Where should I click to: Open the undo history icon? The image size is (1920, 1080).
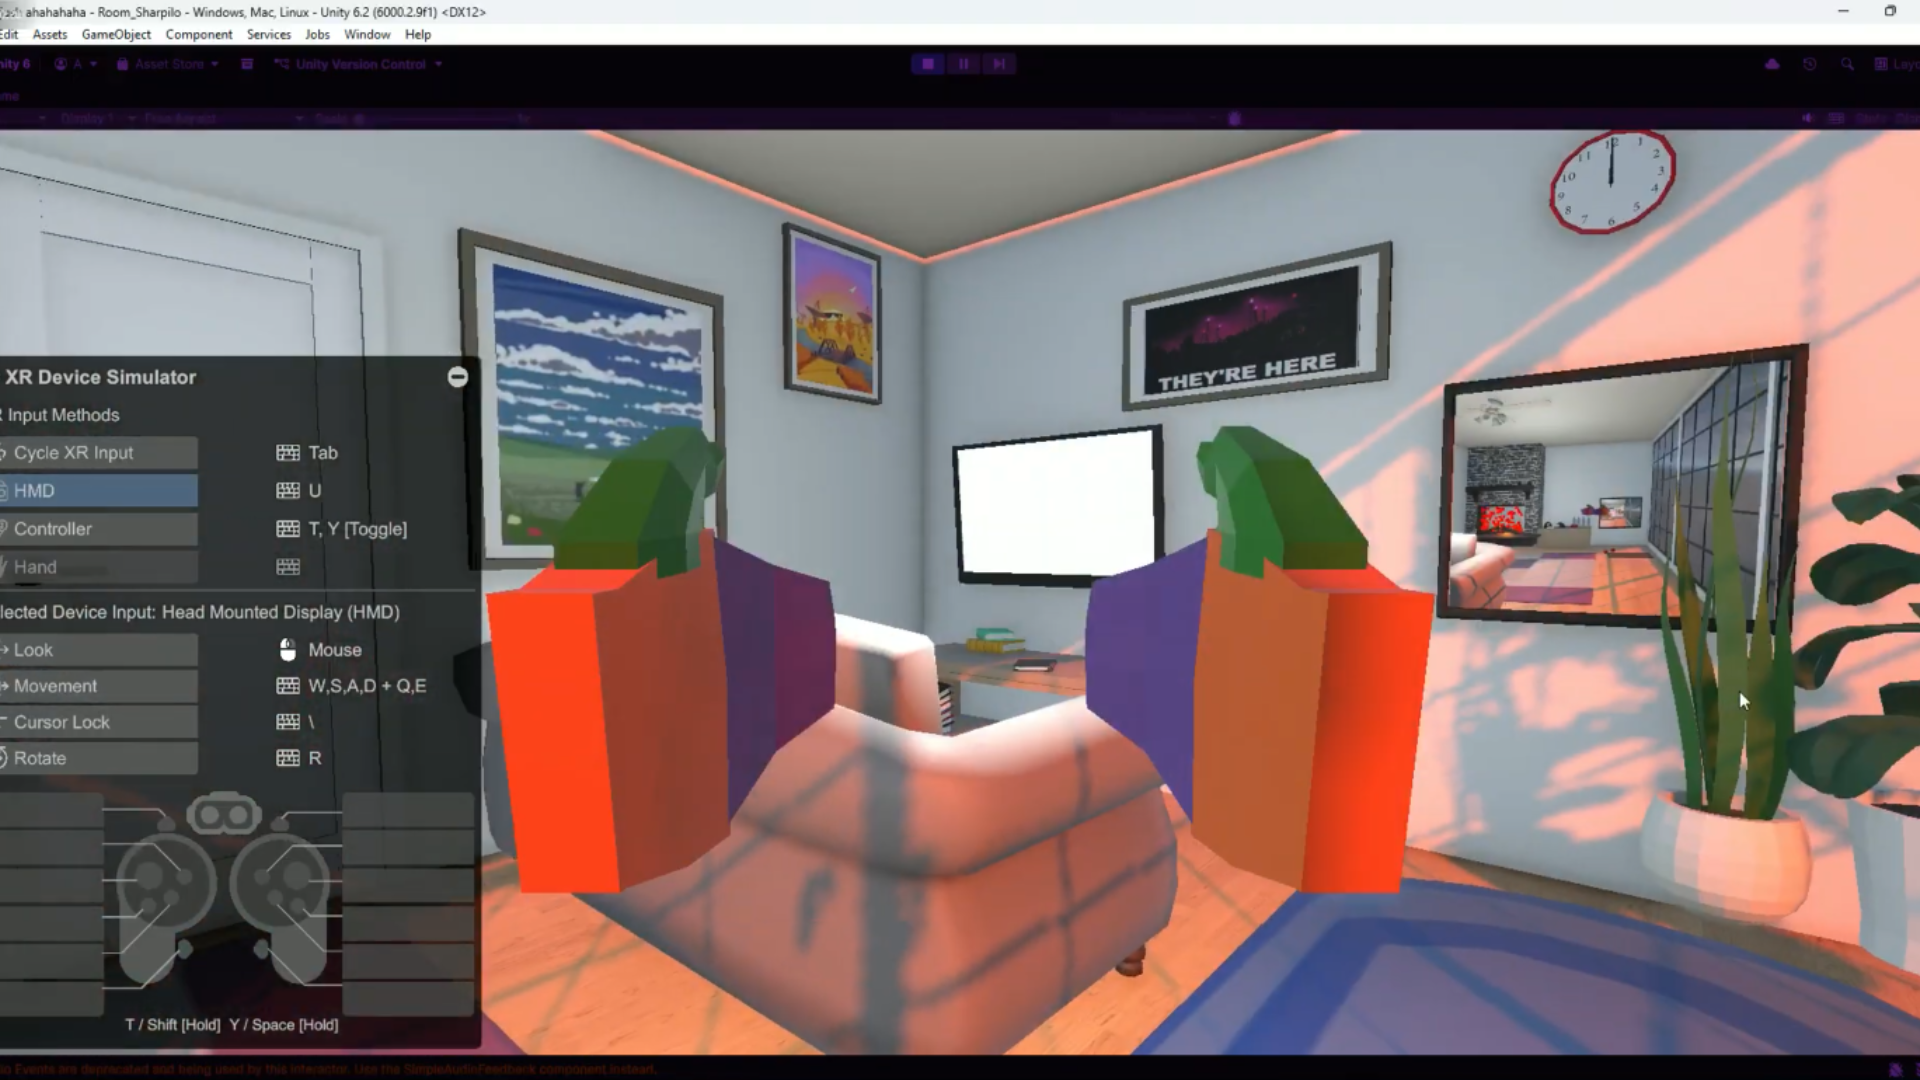tap(1810, 64)
